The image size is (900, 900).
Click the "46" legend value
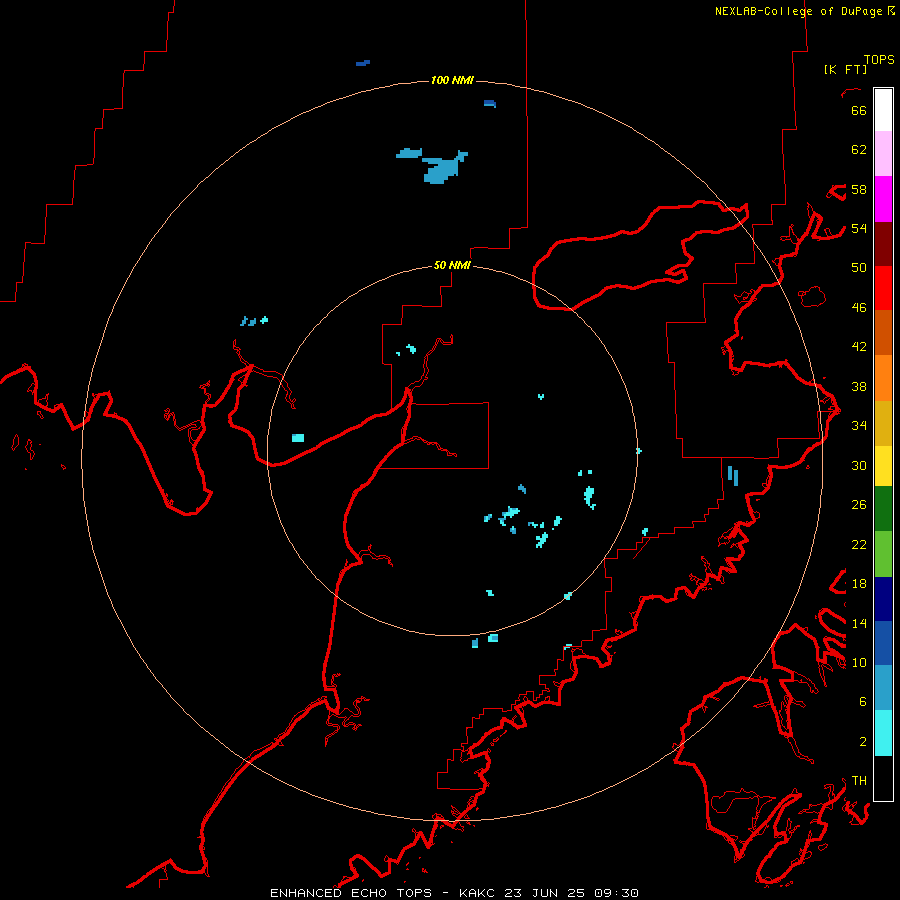pos(859,308)
